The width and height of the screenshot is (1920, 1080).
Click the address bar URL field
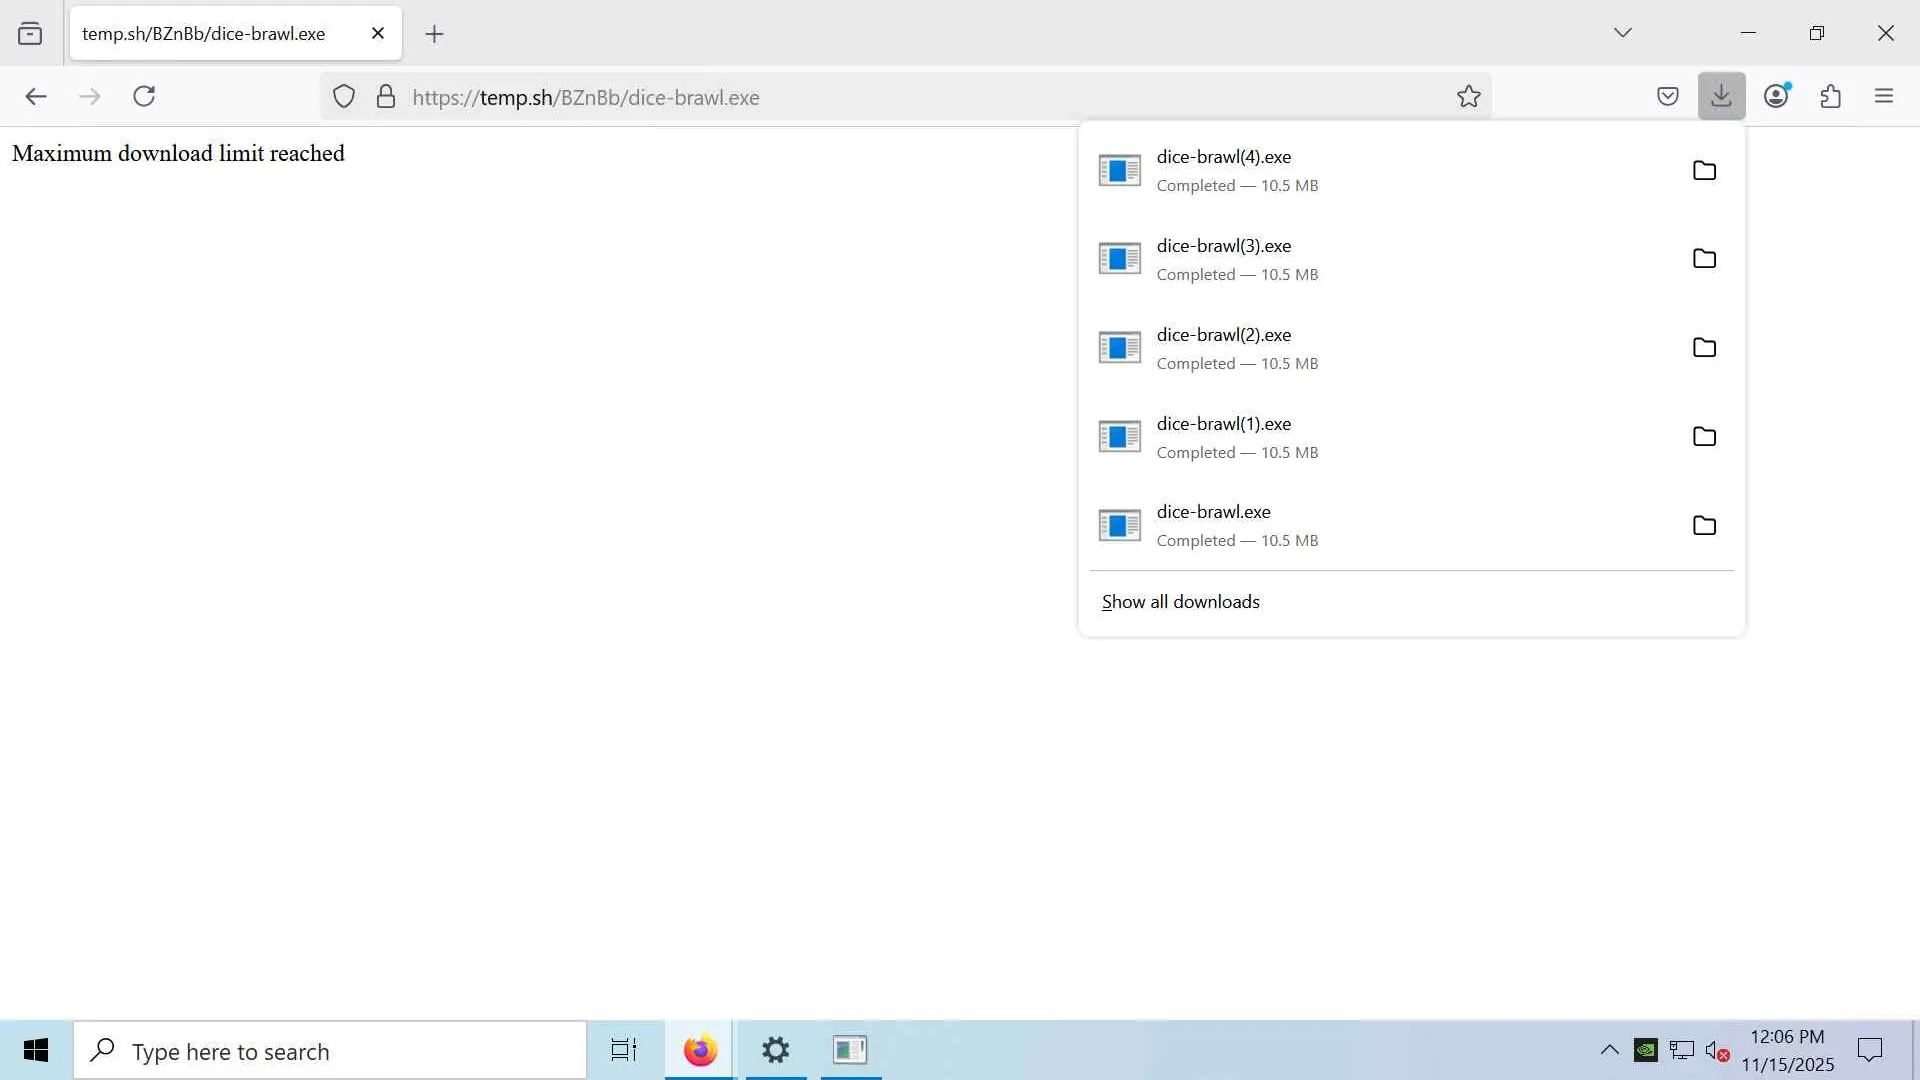(900, 97)
